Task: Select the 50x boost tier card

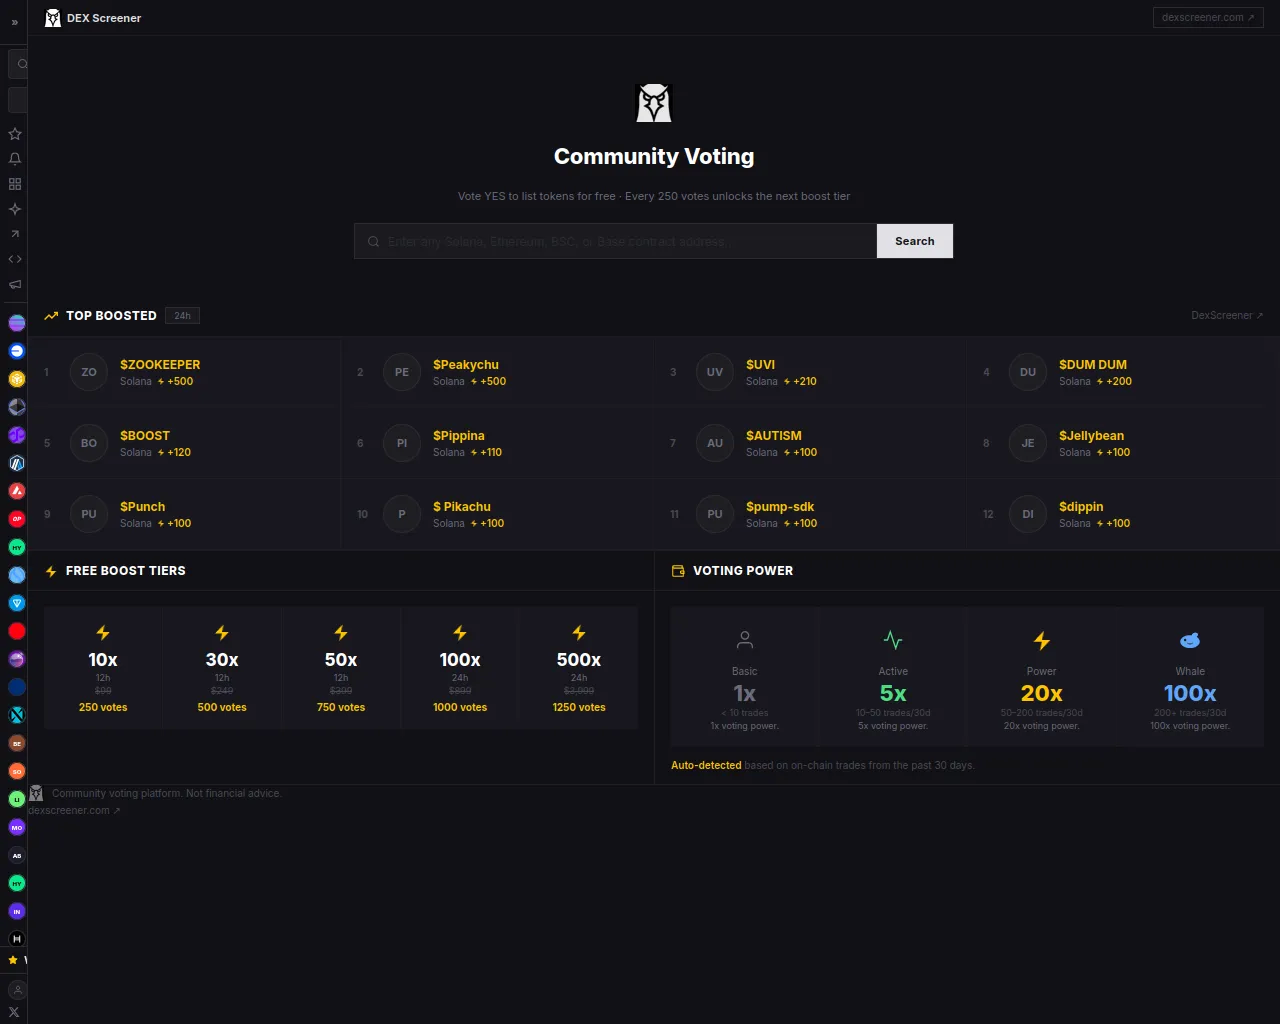Action: [341, 668]
